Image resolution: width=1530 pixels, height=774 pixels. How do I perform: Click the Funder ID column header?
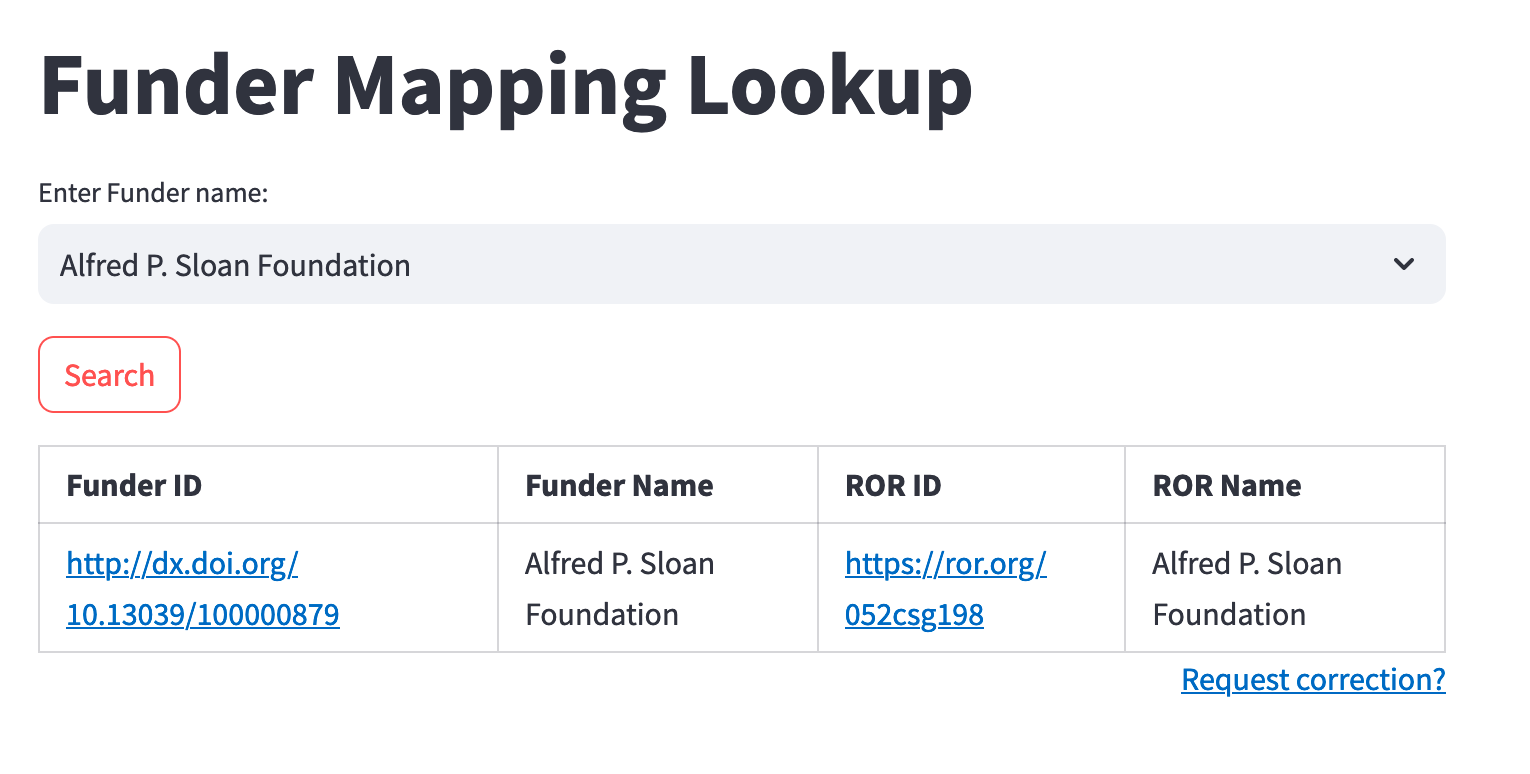coord(134,486)
